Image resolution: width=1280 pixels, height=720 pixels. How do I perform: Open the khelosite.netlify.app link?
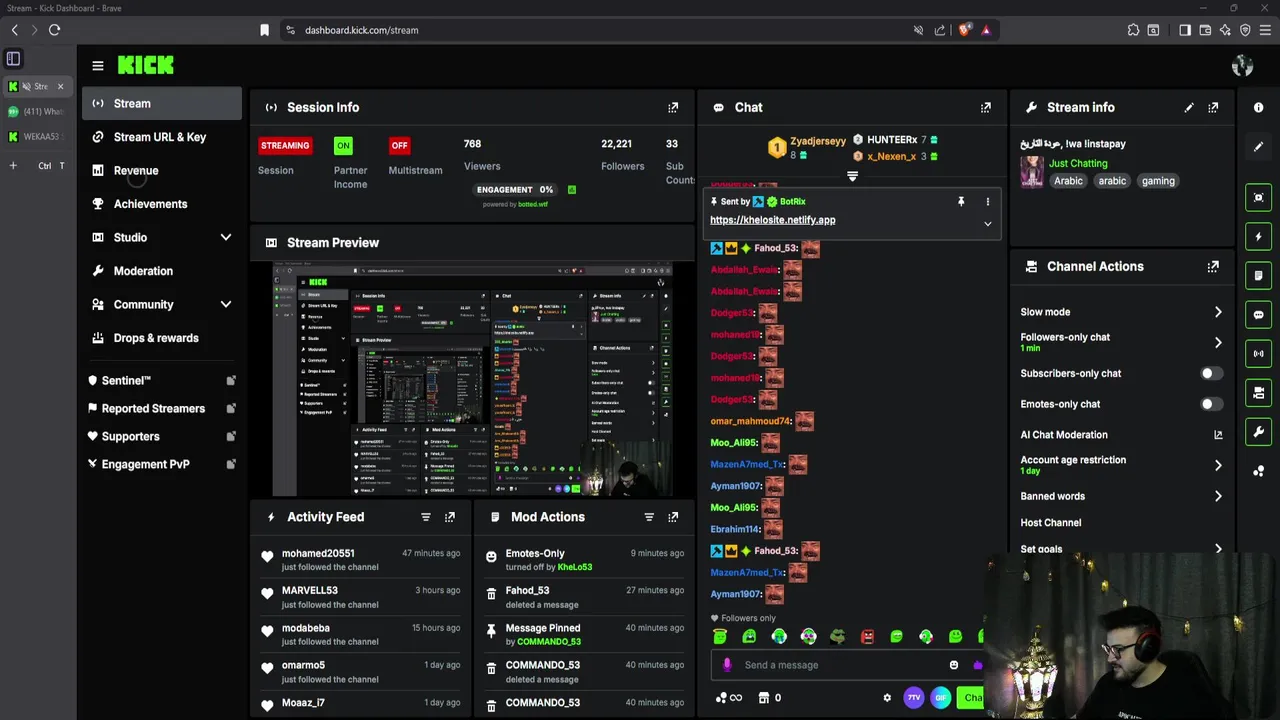(x=772, y=220)
